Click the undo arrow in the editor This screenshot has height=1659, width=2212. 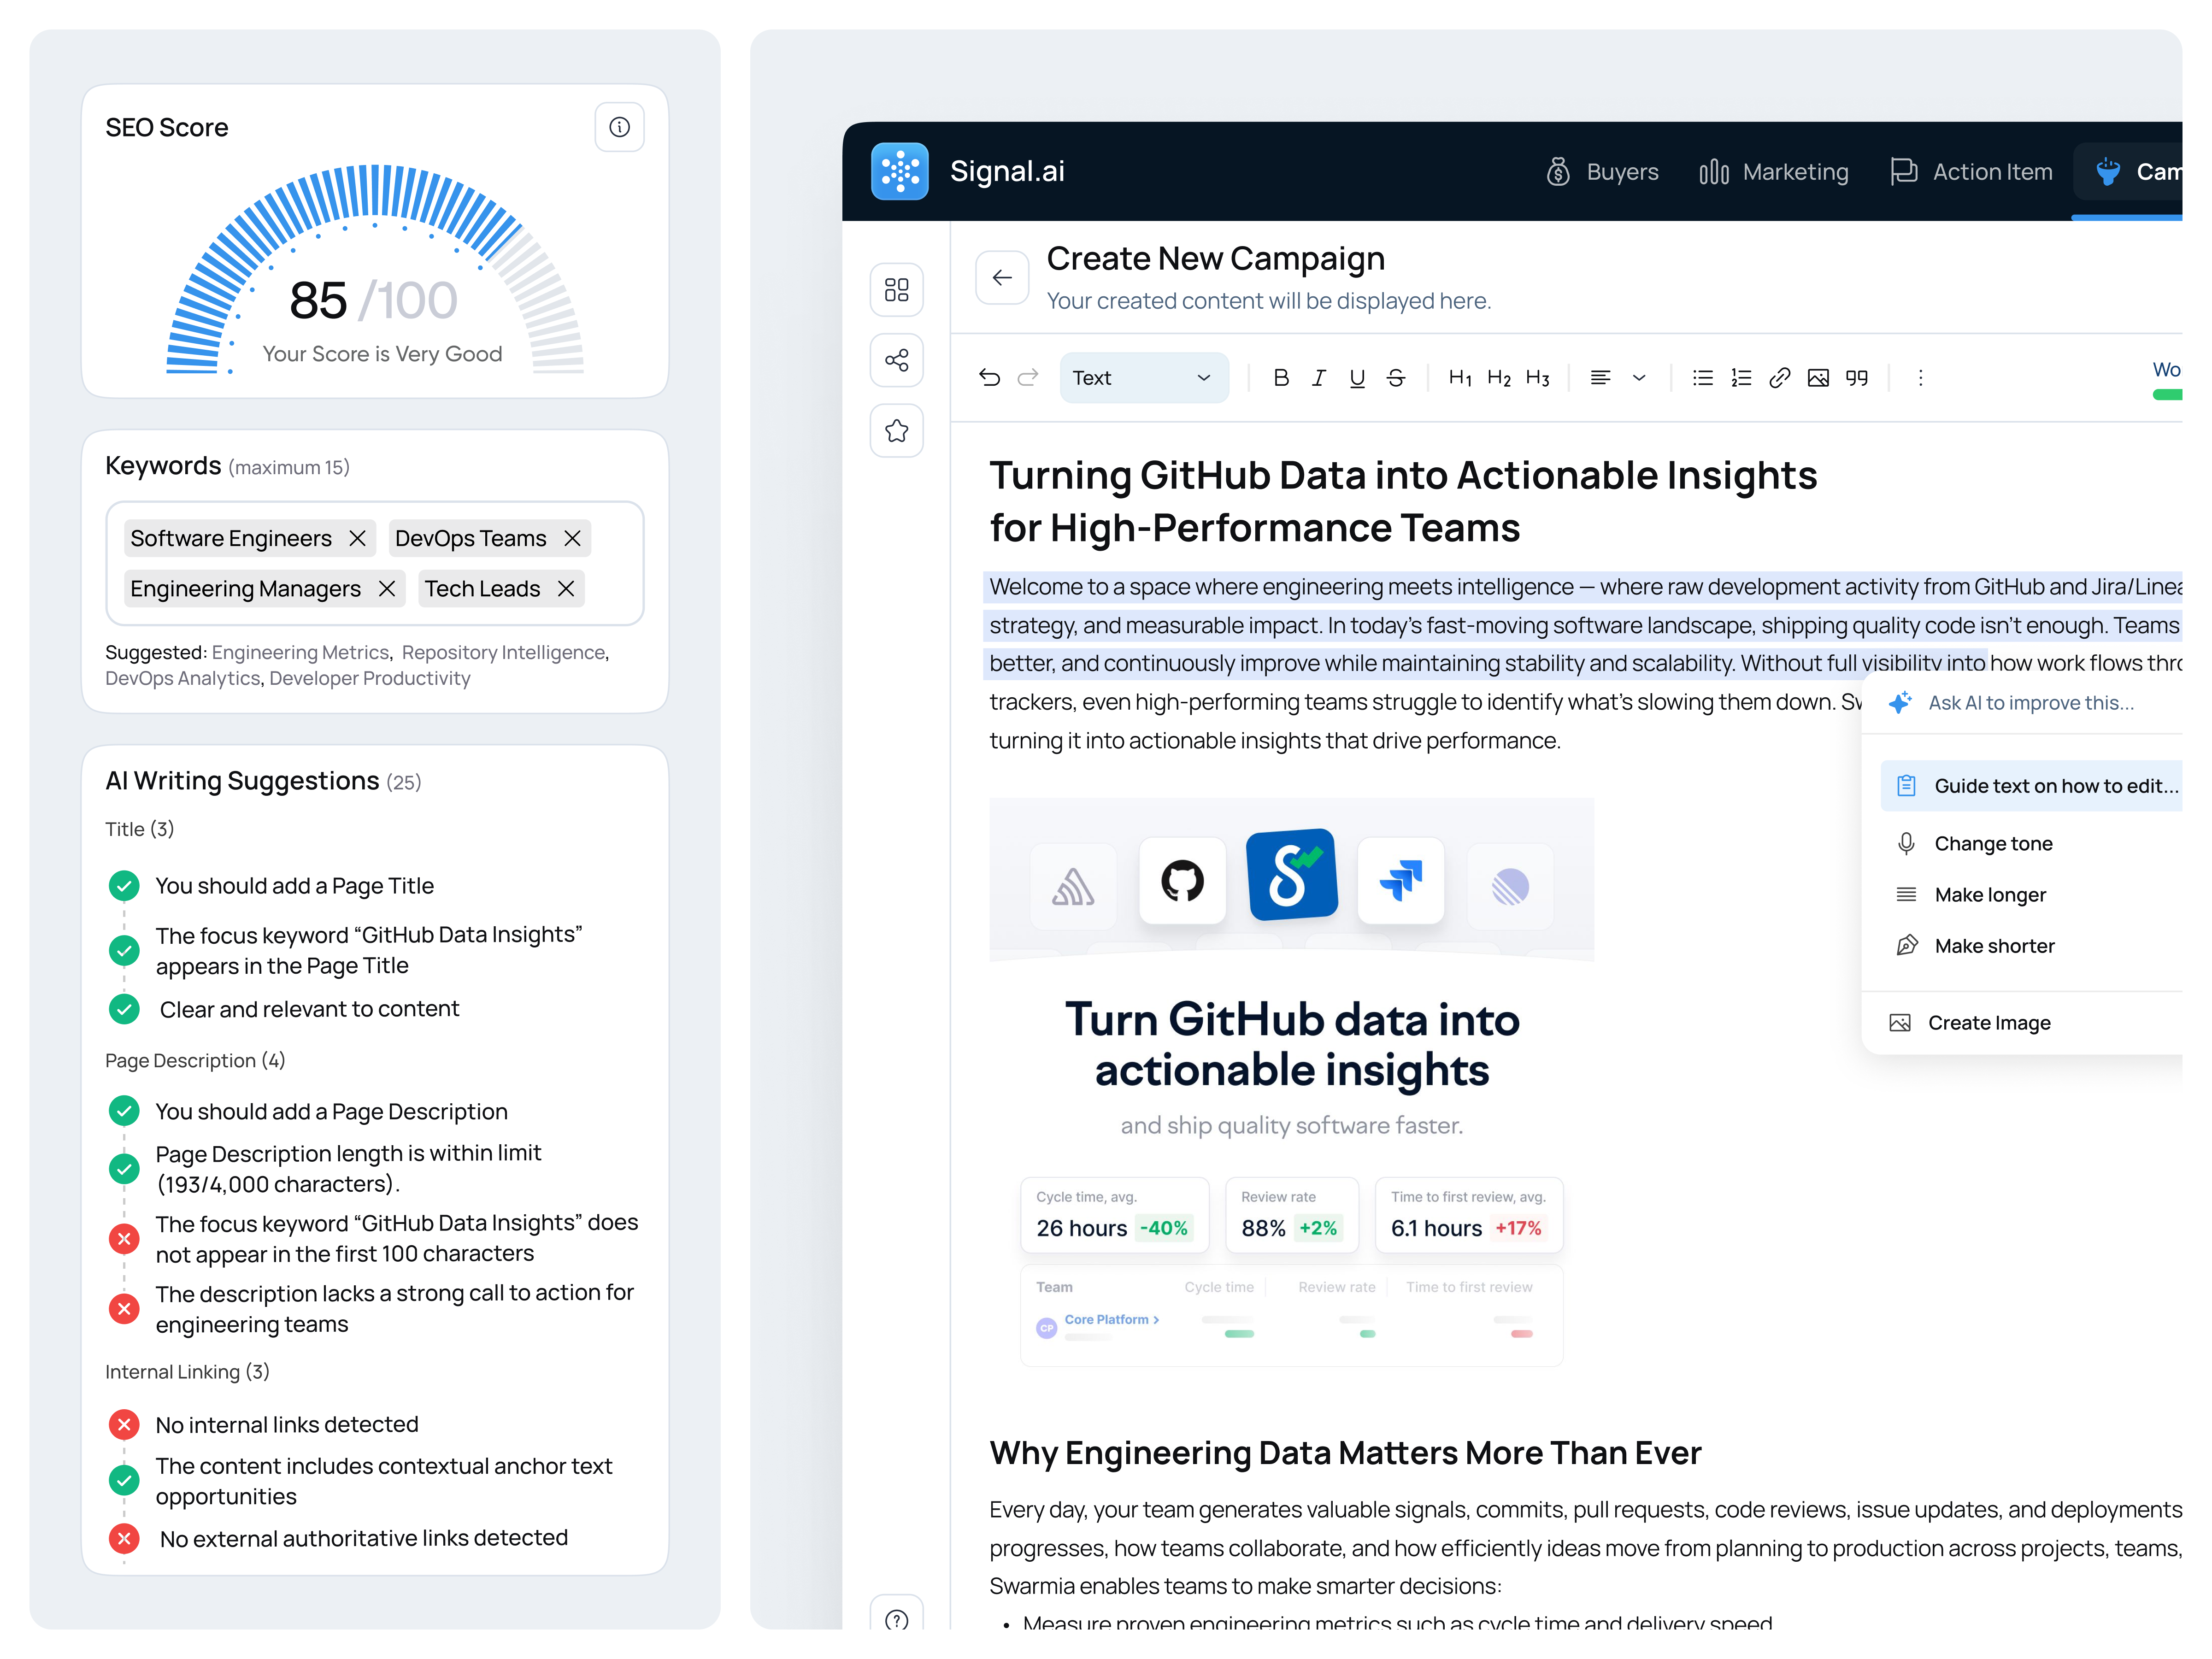coord(990,377)
